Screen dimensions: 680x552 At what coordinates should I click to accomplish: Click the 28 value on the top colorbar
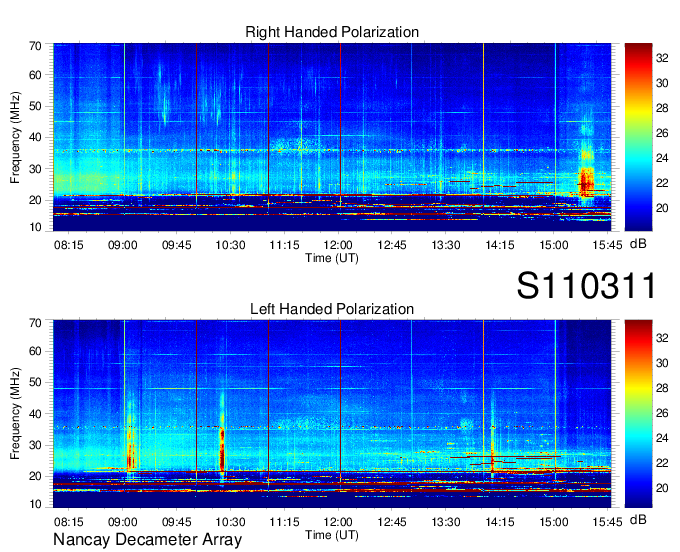662,108
